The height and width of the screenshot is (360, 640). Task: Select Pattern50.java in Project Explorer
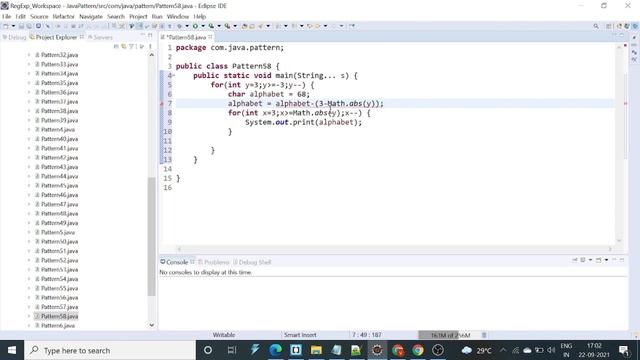pyautogui.click(x=59, y=241)
